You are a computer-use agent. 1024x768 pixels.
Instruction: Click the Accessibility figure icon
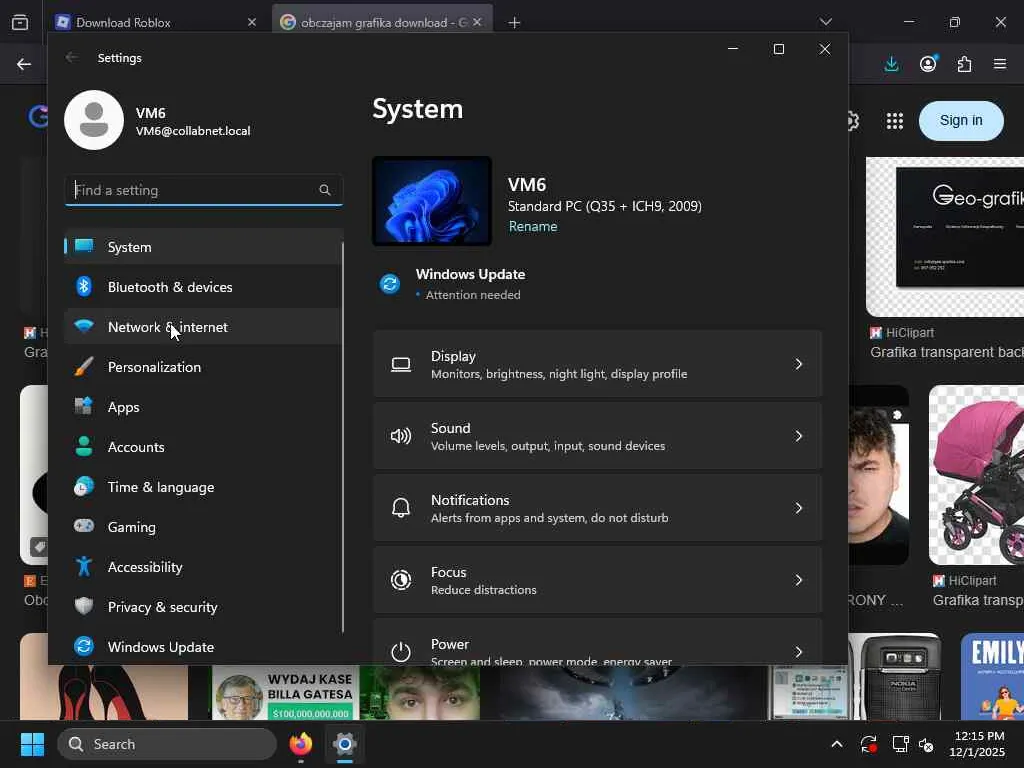(x=84, y=567)
